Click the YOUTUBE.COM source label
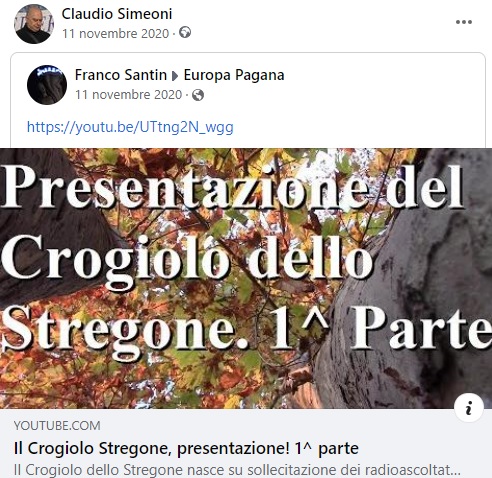 [x=57, y=426]
